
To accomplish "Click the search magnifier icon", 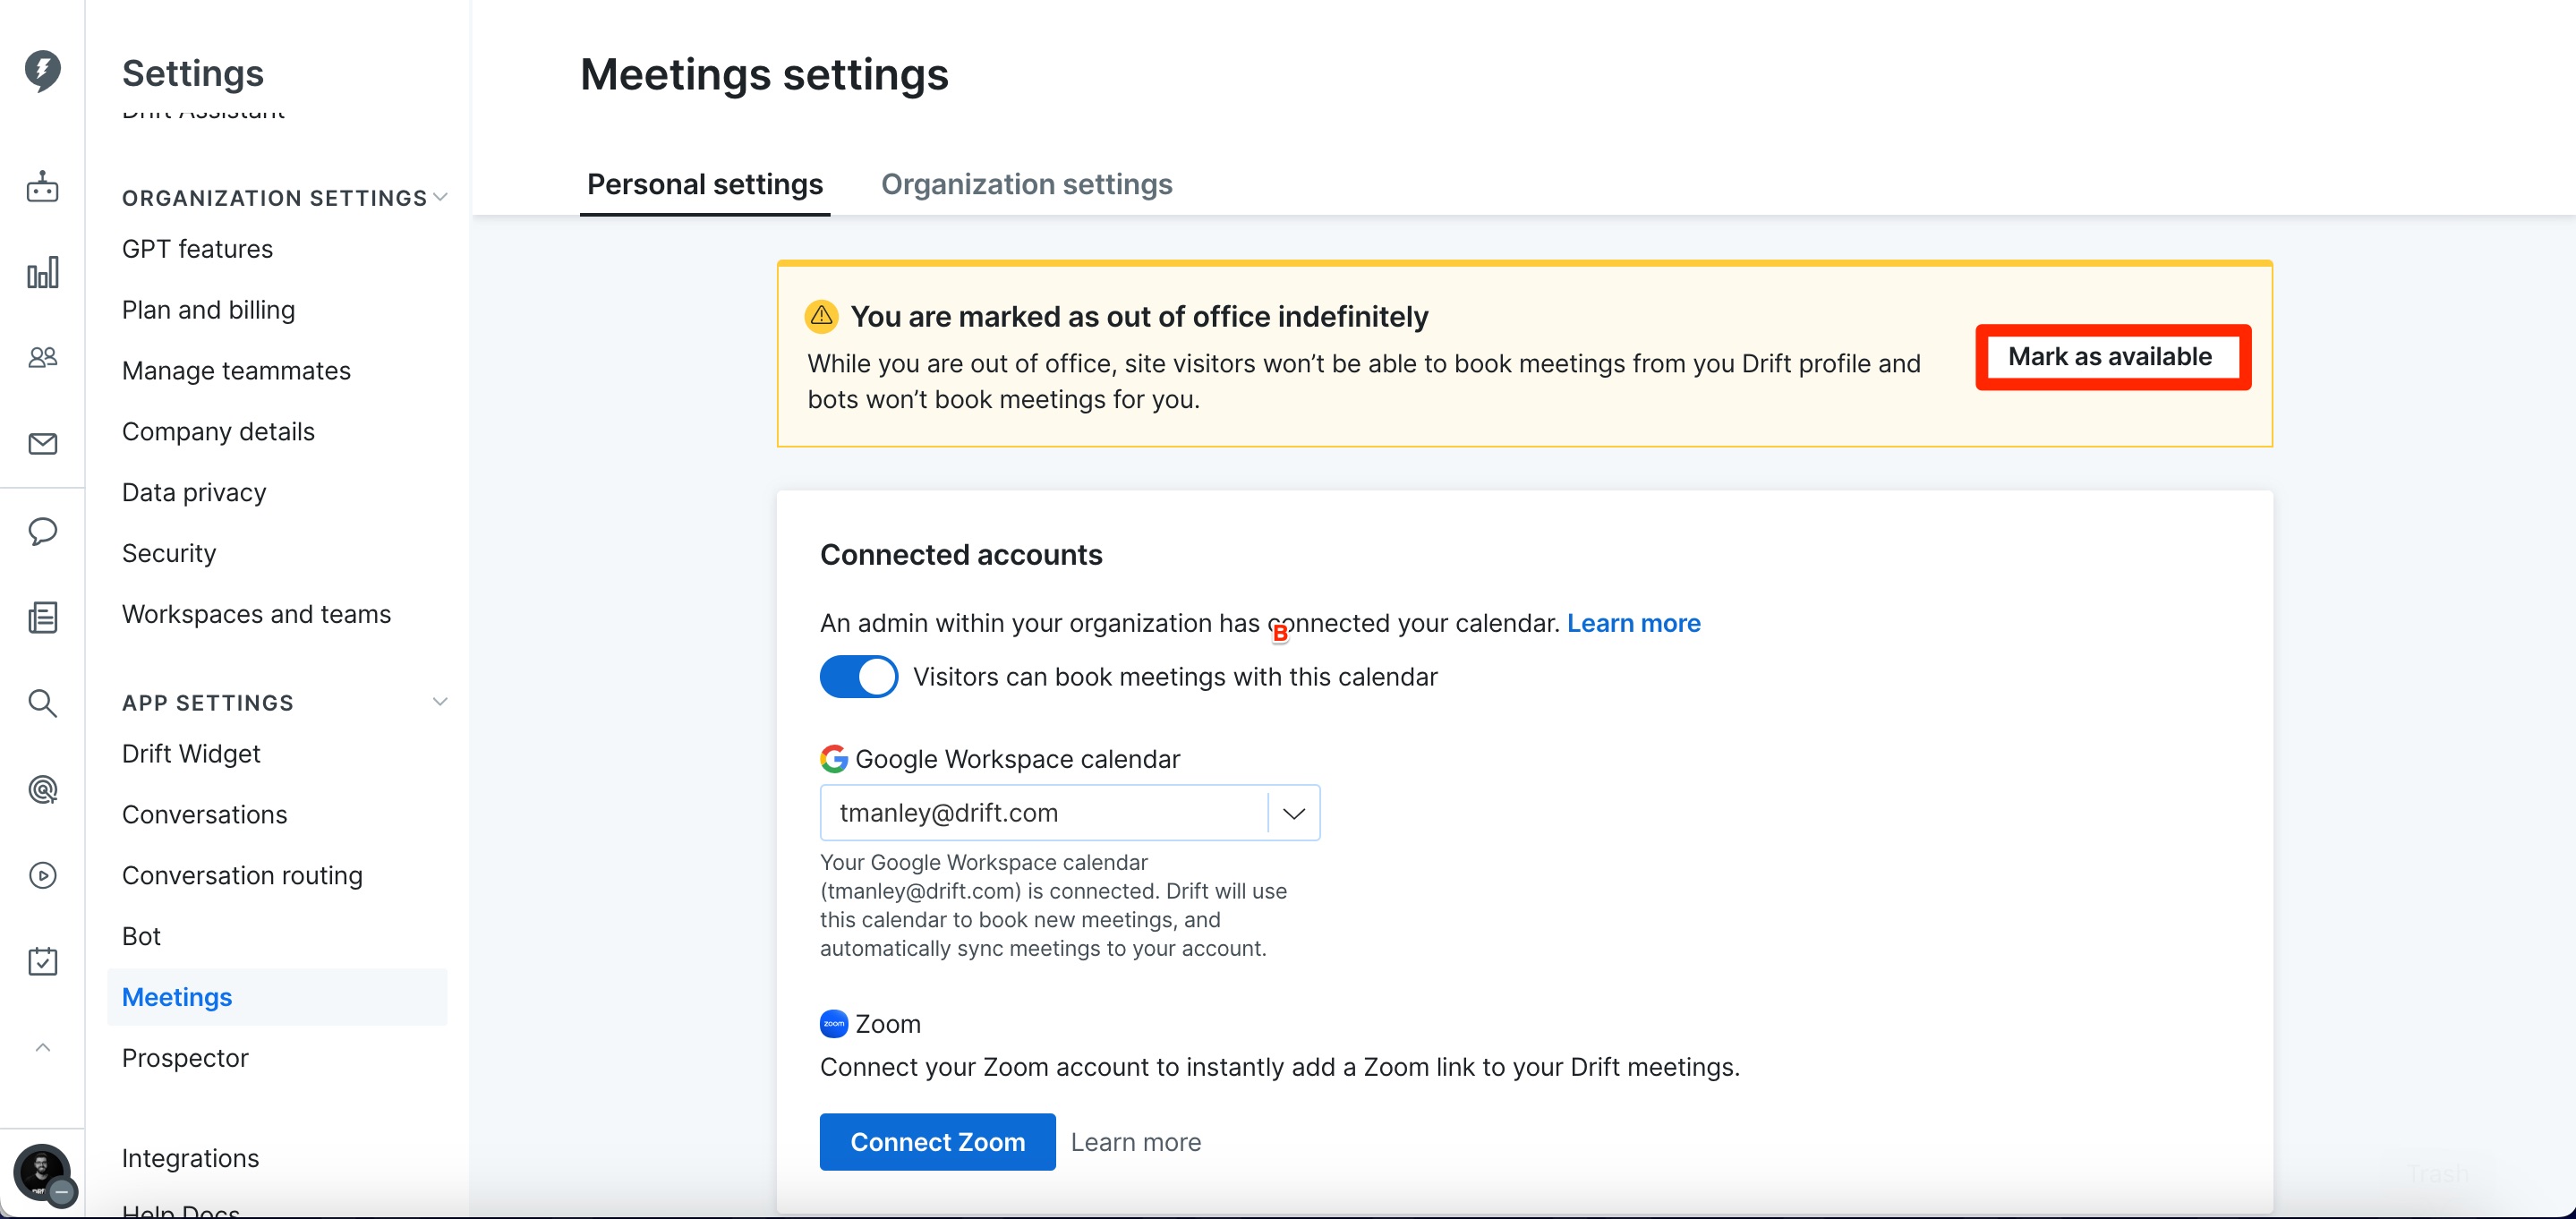I will tap(42, 703).
